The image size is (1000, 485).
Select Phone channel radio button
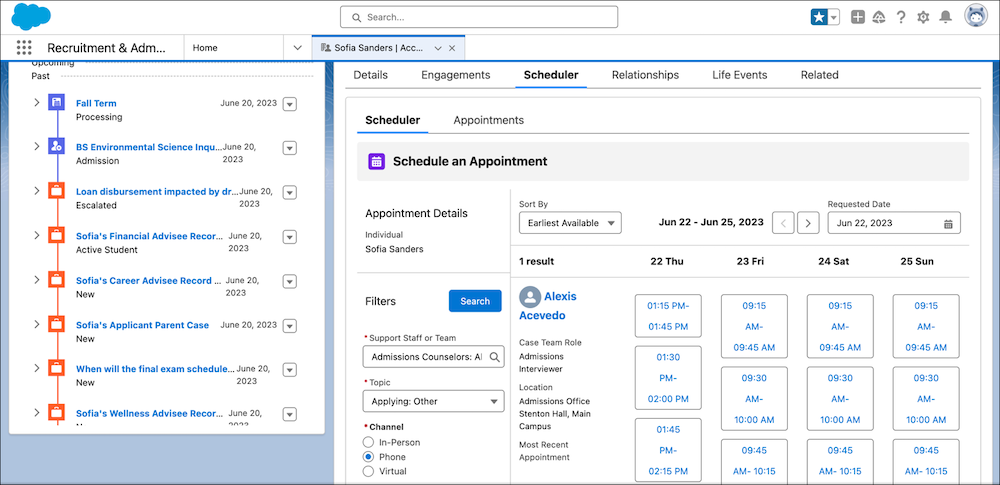click(368, 457)
